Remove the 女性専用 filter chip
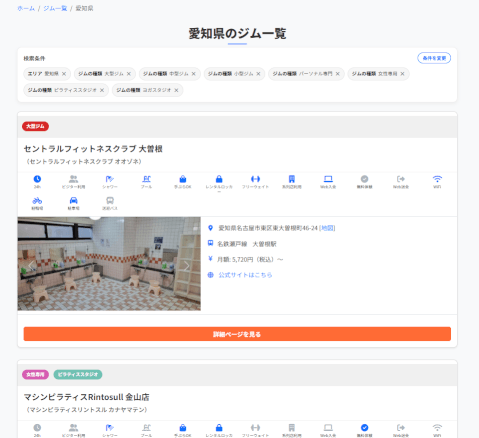Image resolution: width=479 pixels, height=438 pixels. [402, 74]
